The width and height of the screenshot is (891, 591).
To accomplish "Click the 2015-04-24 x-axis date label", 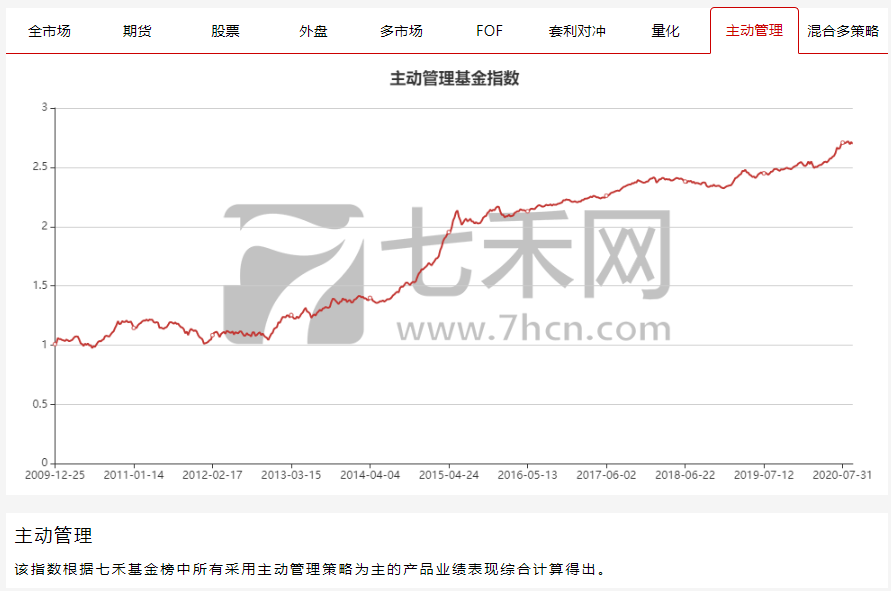I will (x=449, y=475).
